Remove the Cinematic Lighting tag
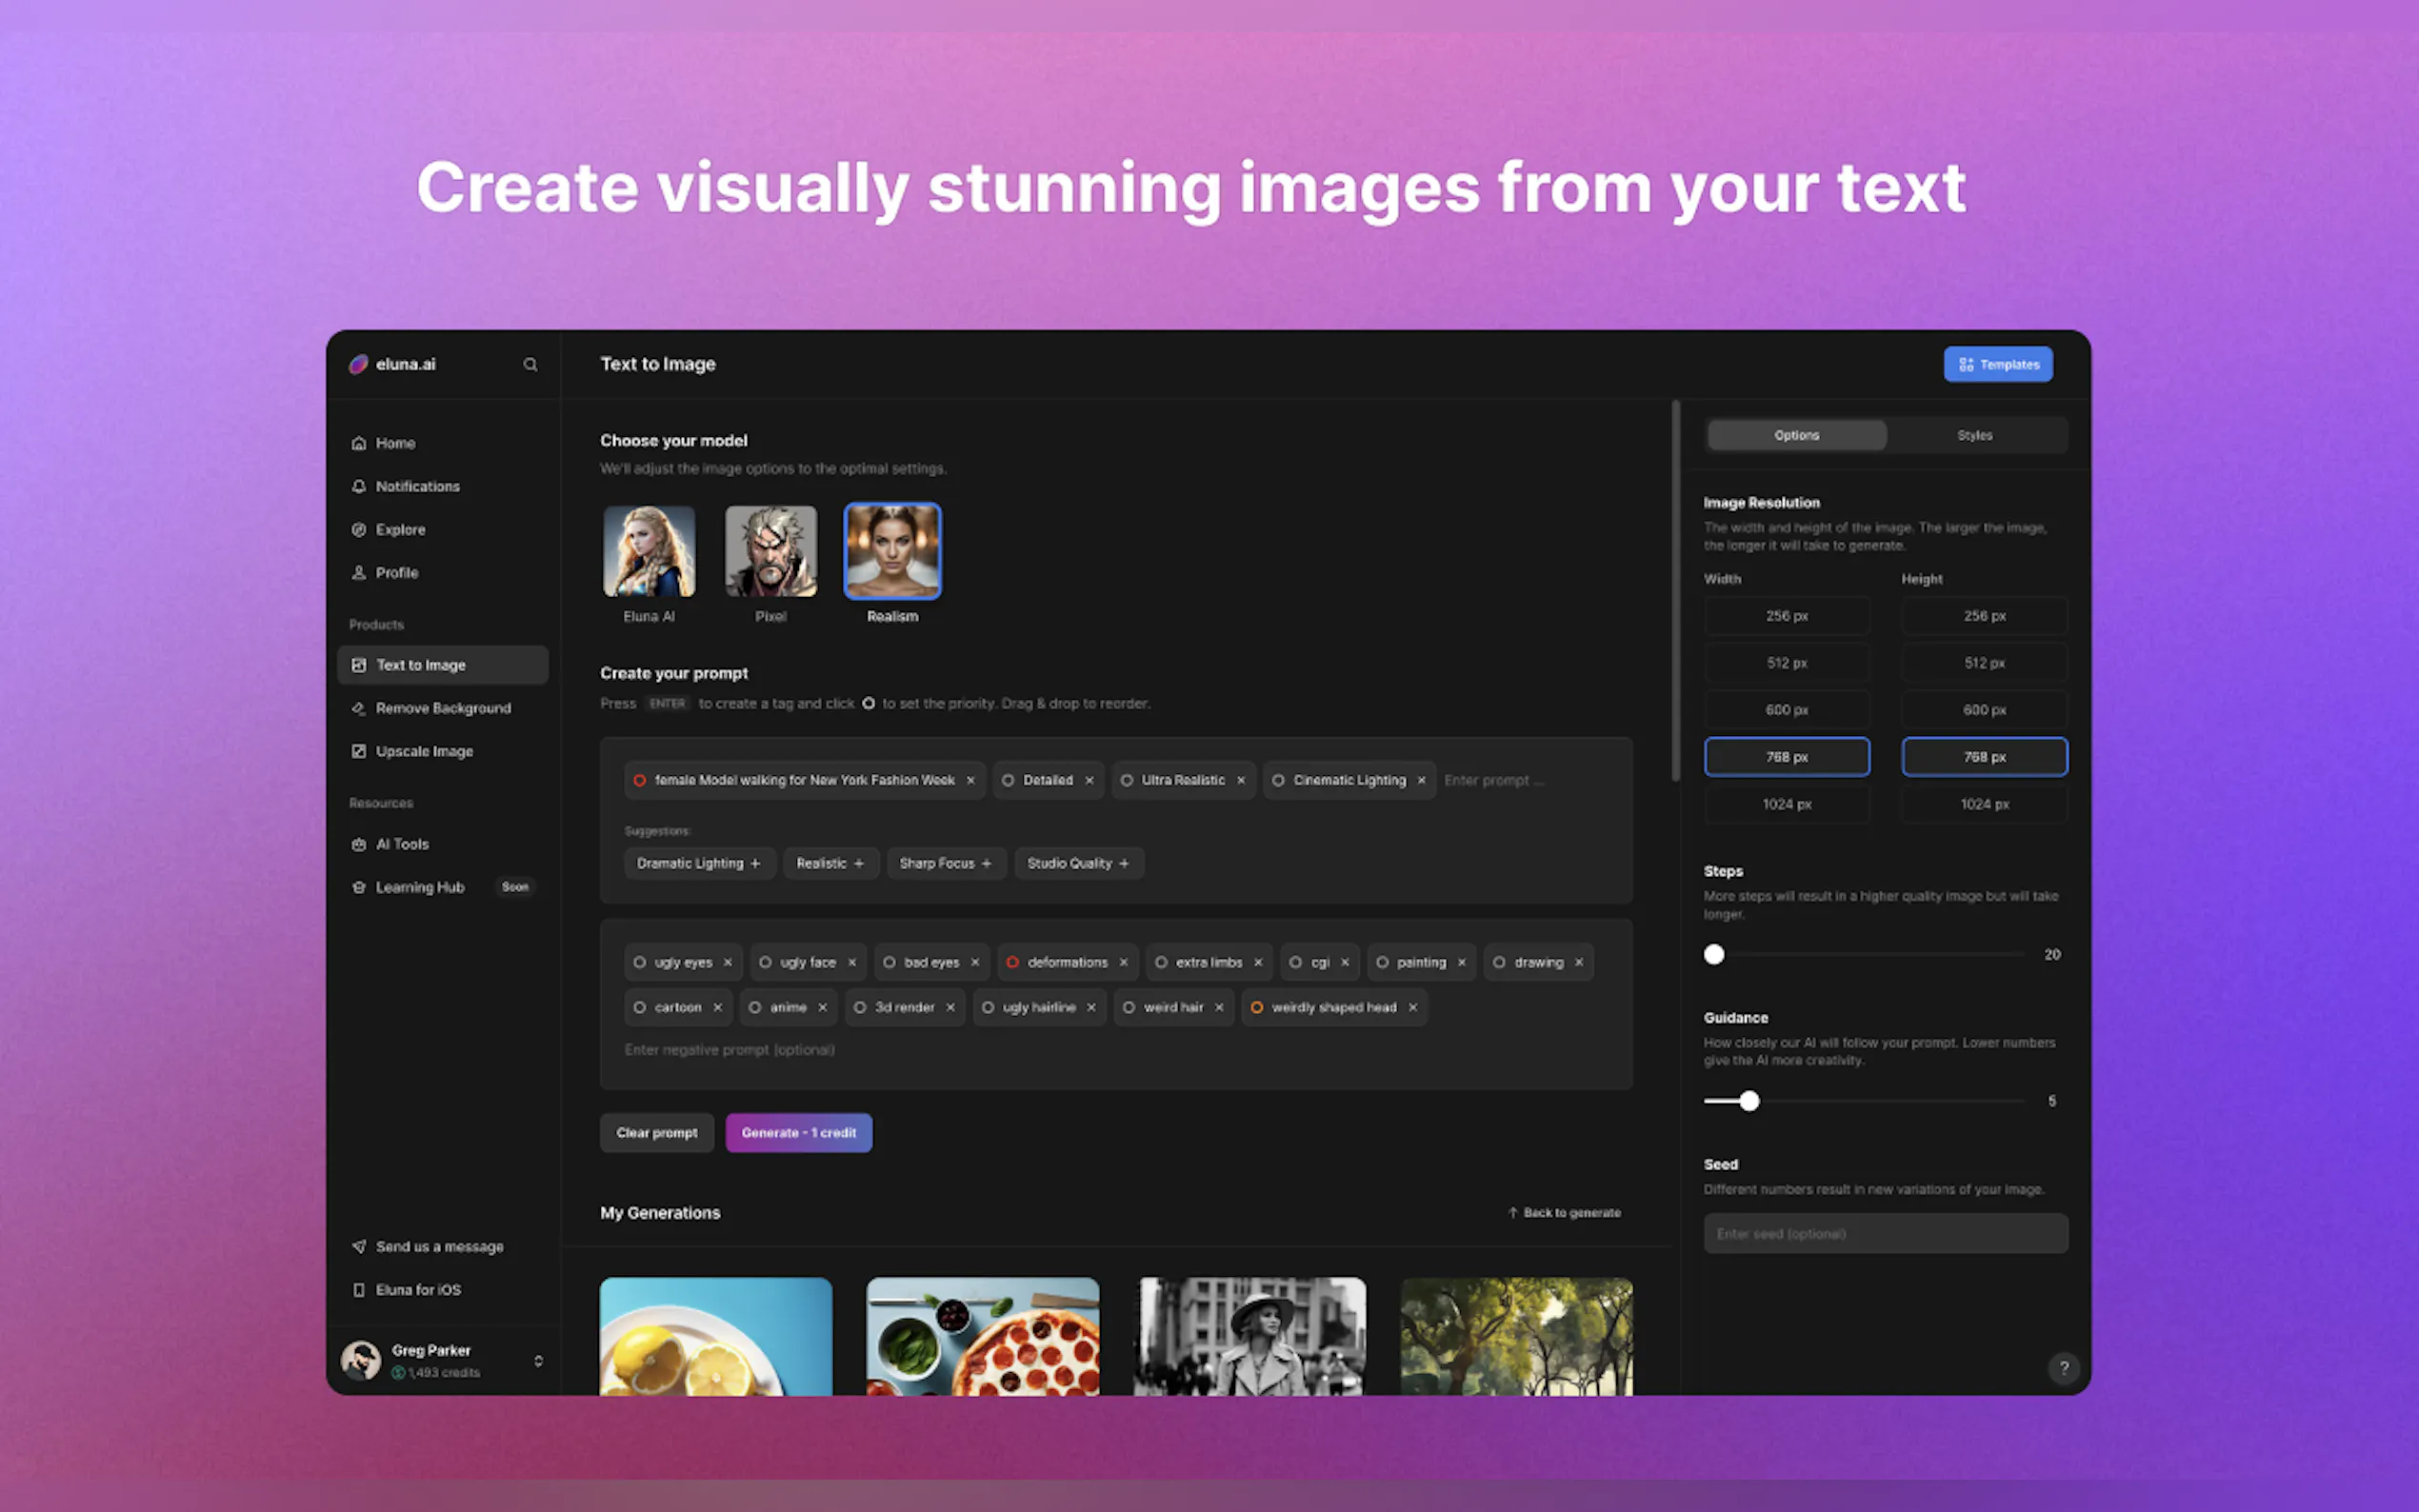 pyautogui.click(x=1421, y=780)
